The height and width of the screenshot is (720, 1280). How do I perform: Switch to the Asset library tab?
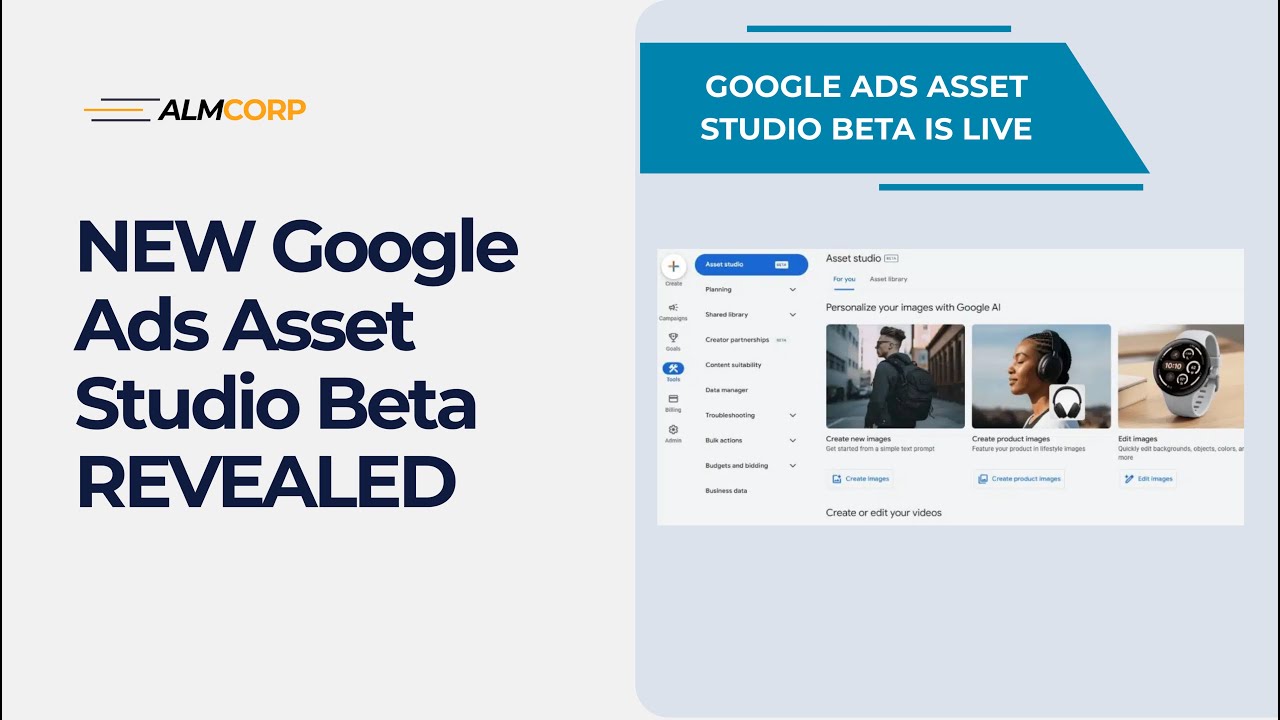888,279
